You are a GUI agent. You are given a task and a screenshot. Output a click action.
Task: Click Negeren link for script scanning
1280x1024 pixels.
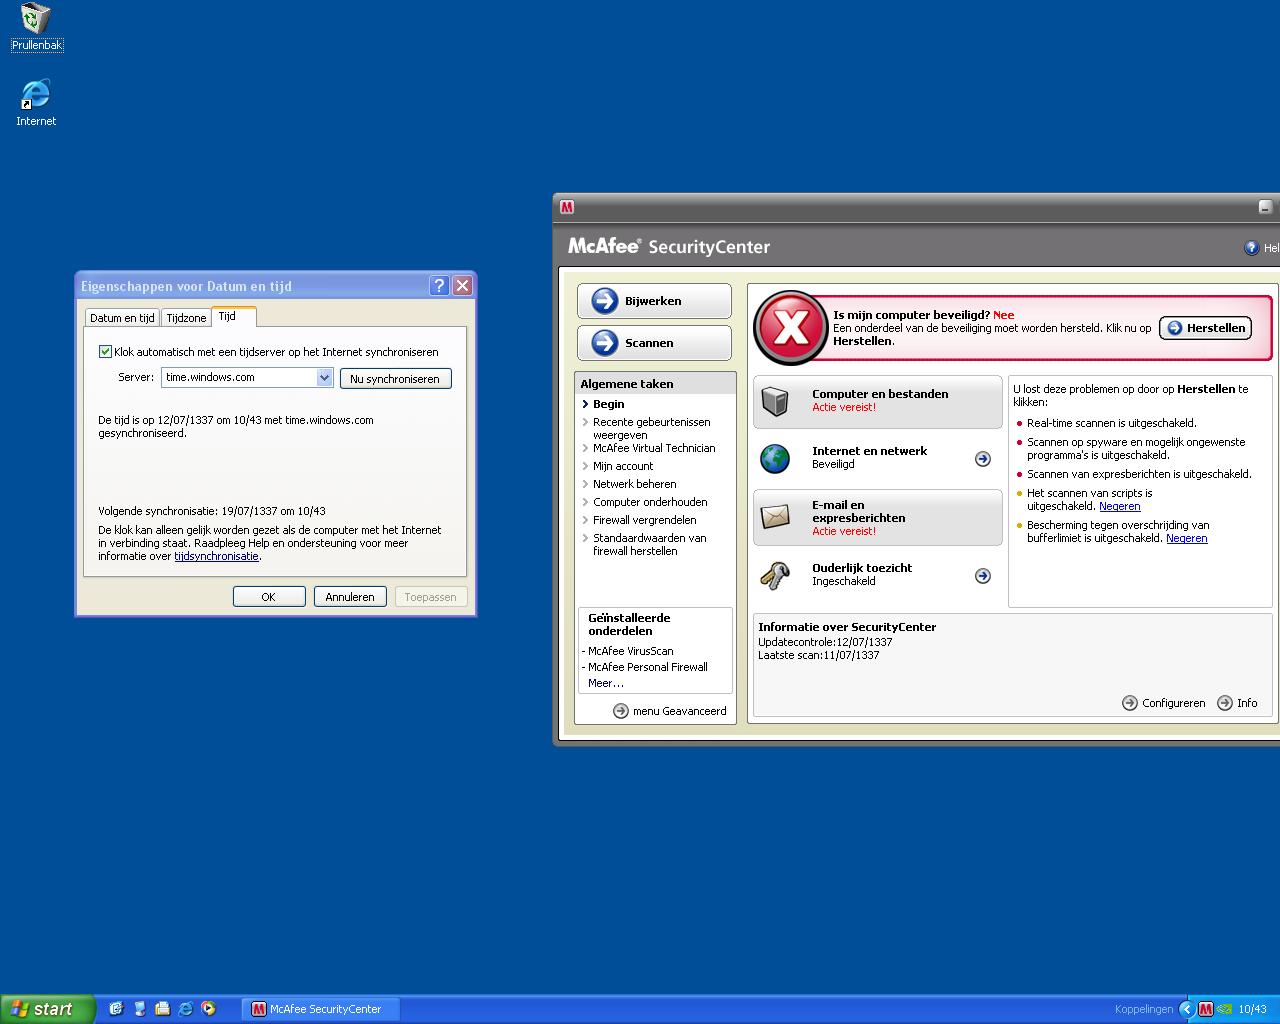click(1119, 506)
